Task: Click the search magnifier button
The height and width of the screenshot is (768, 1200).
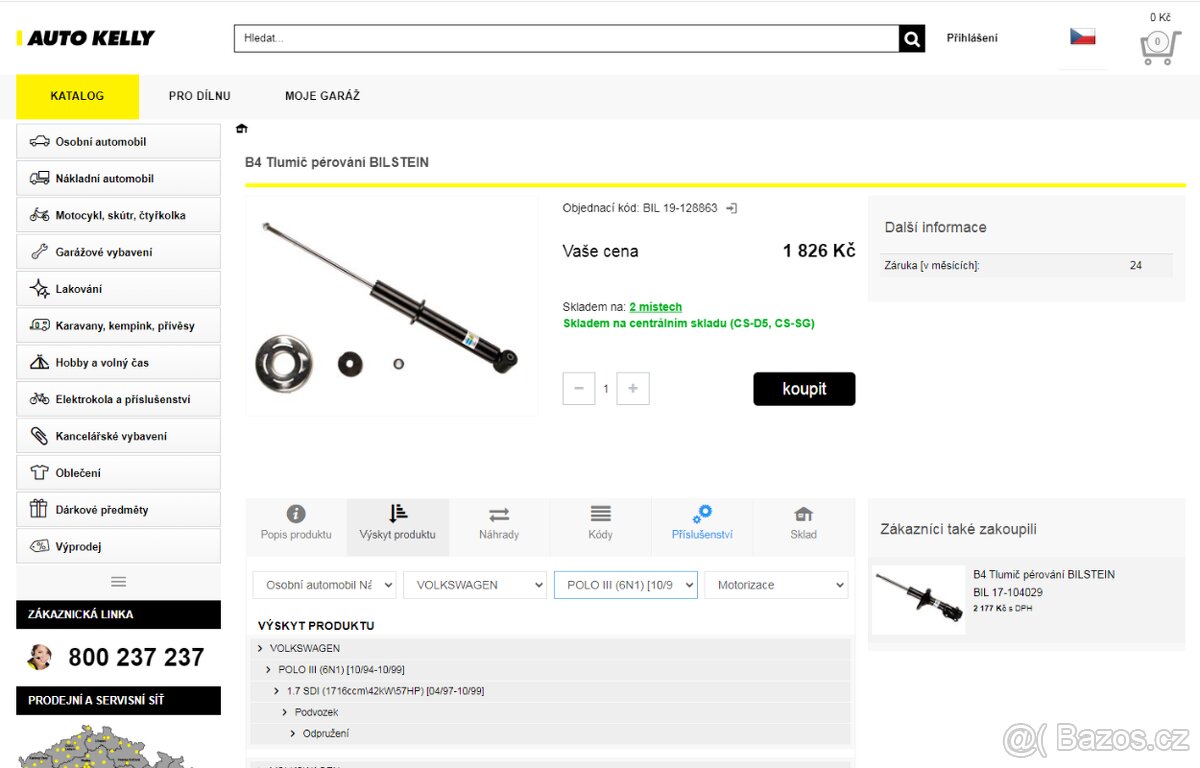Action: 912,39
